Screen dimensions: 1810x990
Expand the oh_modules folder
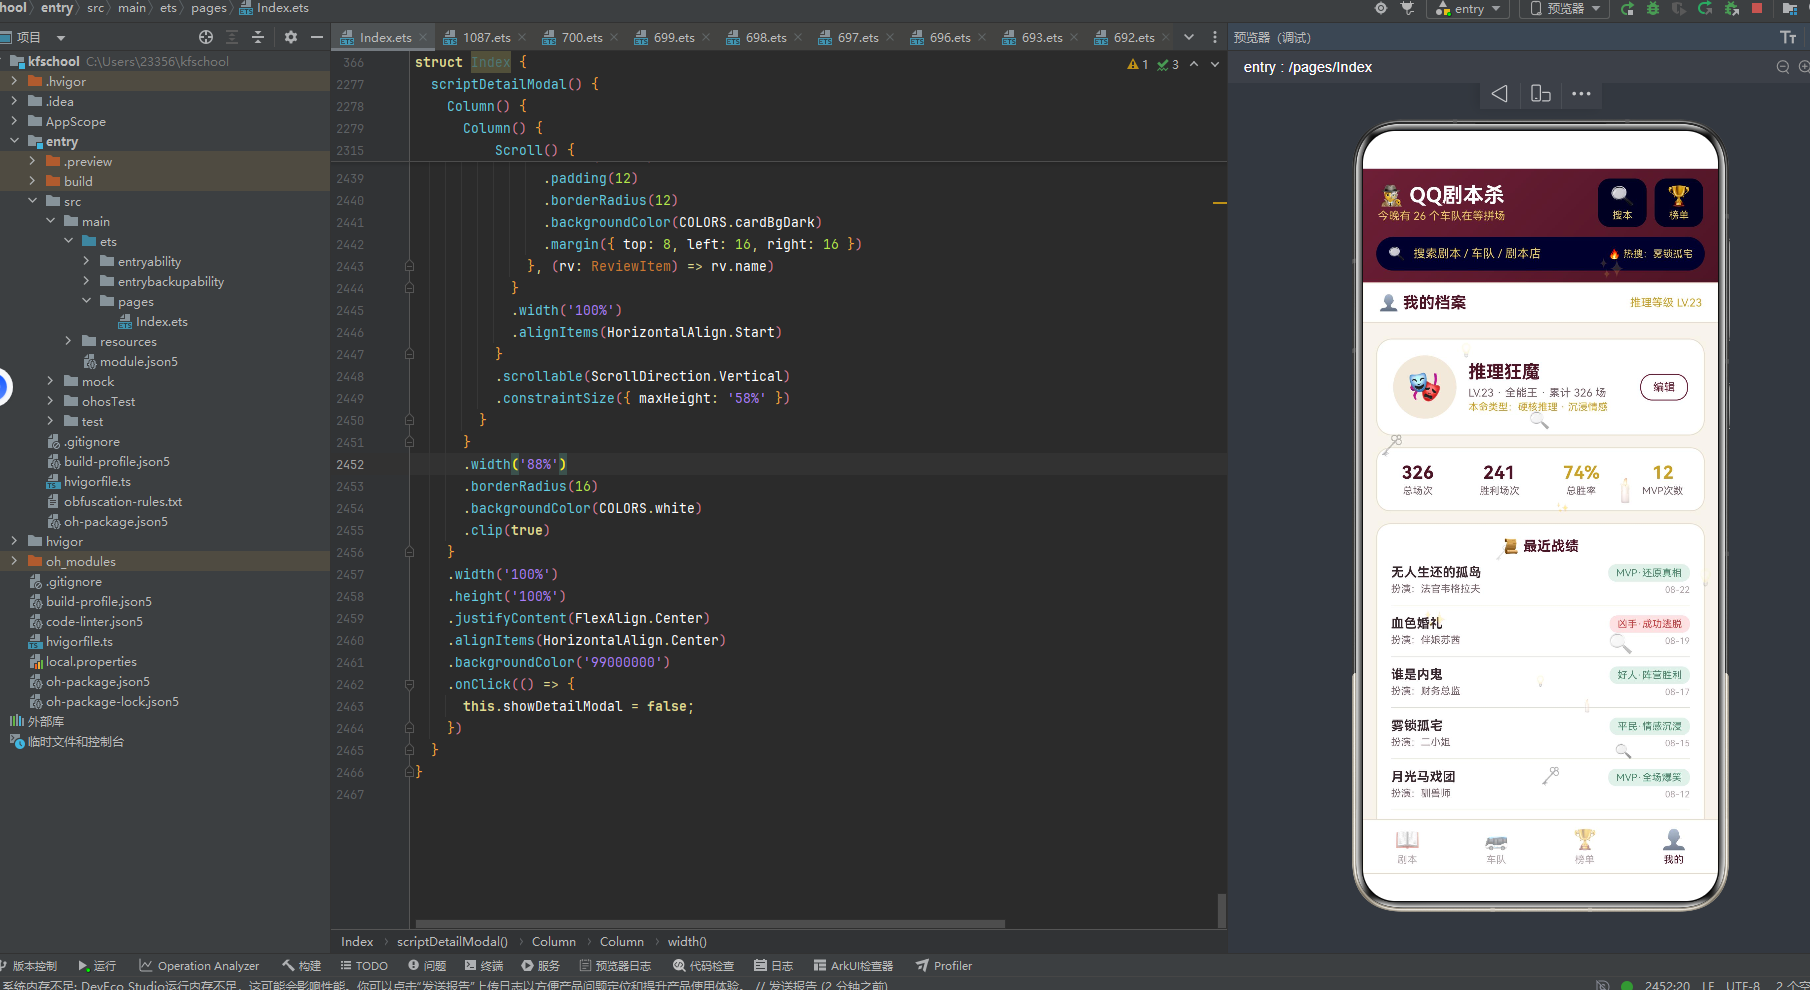point(14,561)
